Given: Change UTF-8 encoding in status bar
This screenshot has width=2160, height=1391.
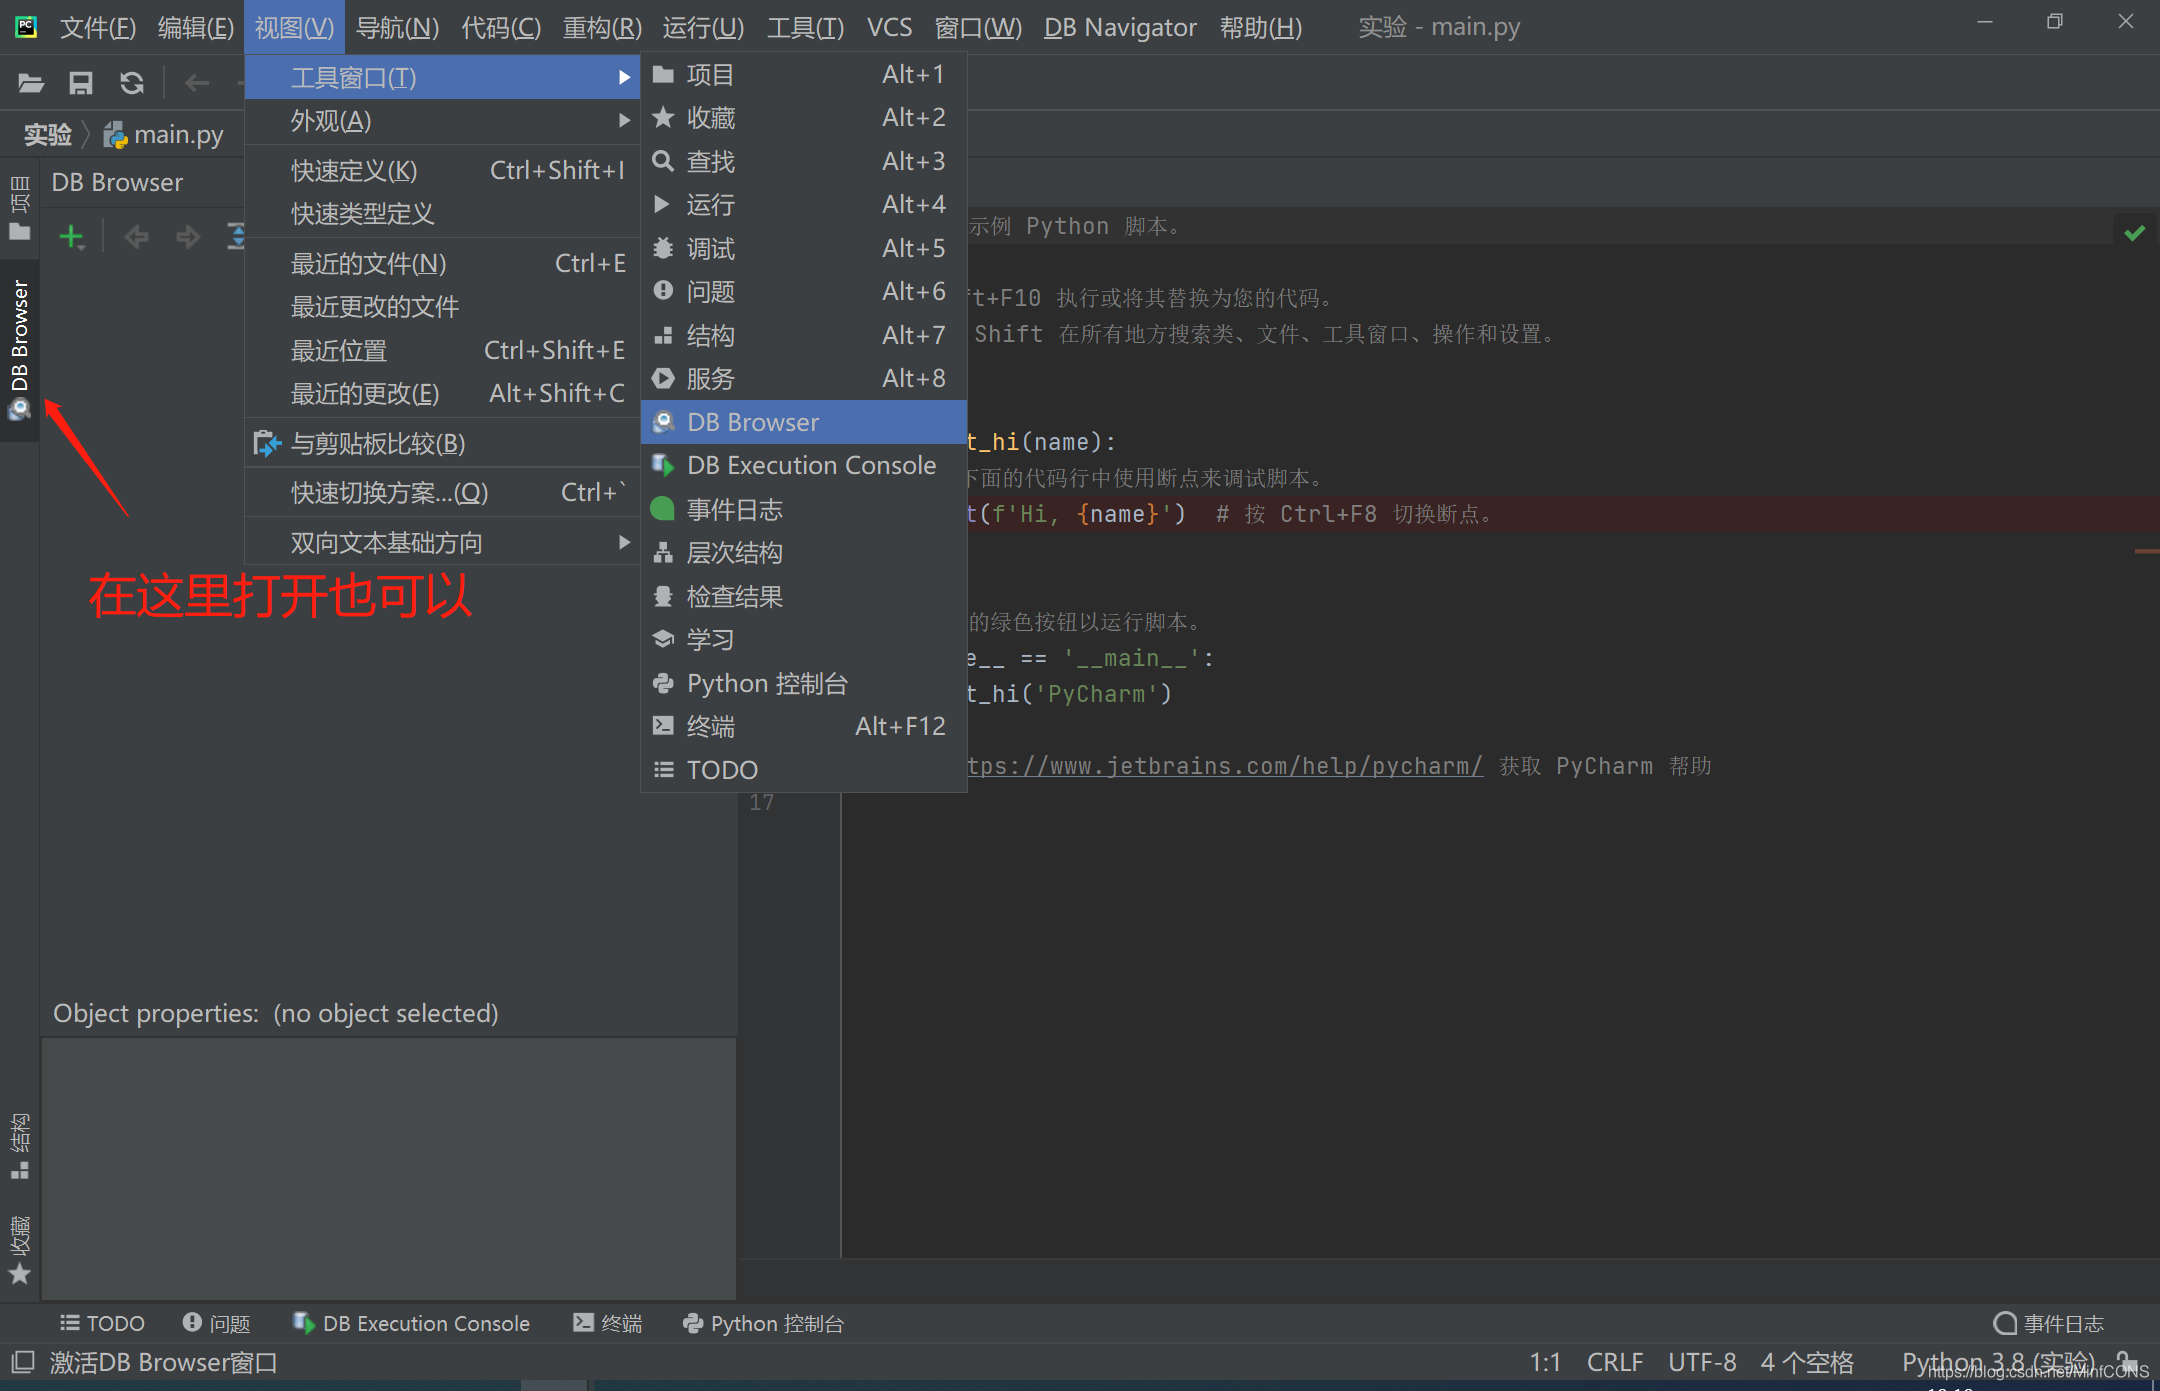Looking at the screenshot, I should [x=1701, y=1362].
